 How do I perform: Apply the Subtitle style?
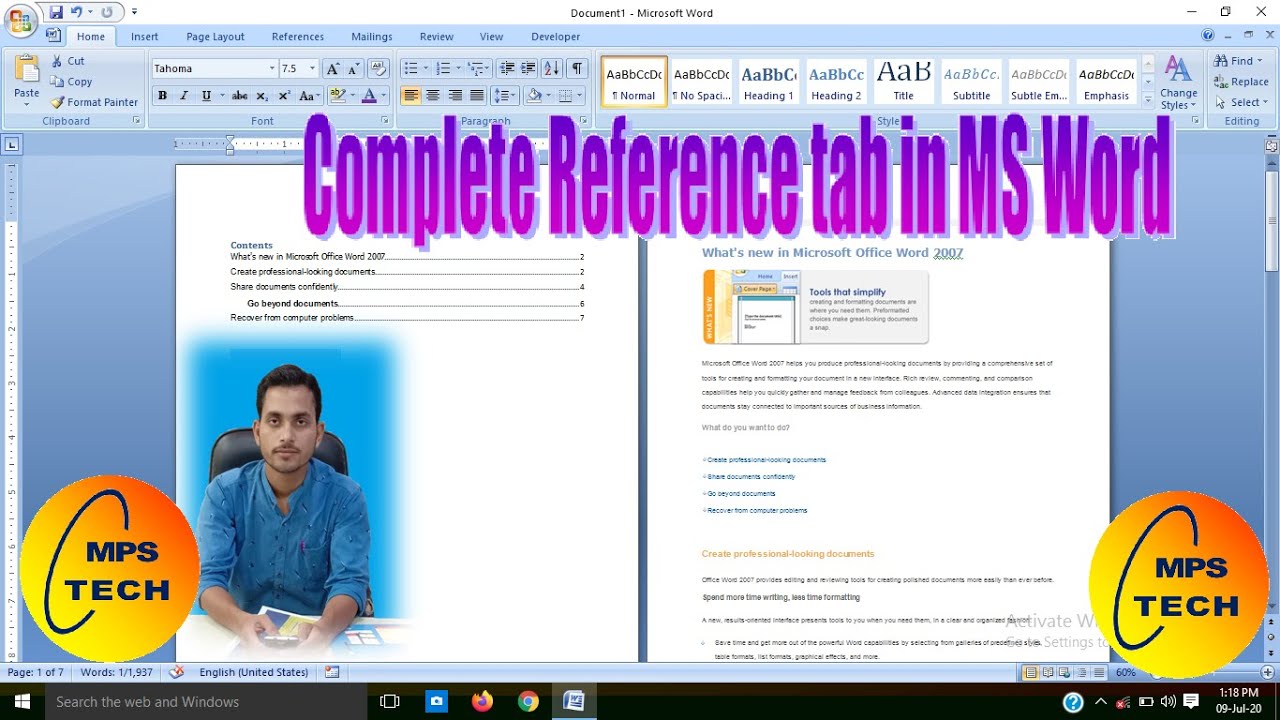[x=971, y=81]
